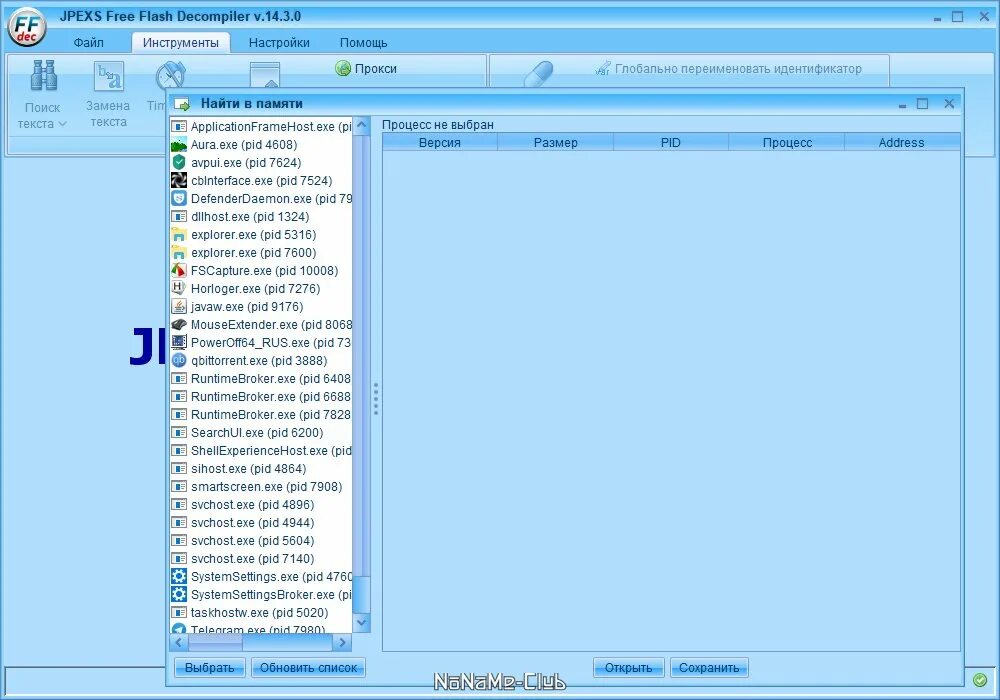Maximize the Найти в памяти window
The image size is (1000, 700).
coord(922,103)
